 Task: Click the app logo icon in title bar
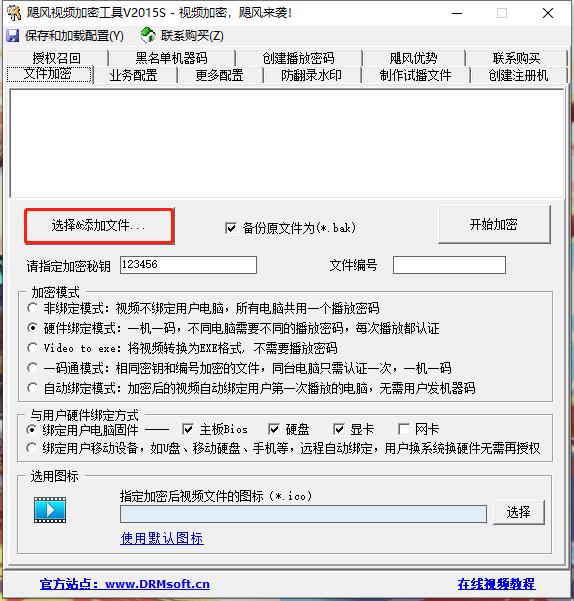(x=14, y=13)
